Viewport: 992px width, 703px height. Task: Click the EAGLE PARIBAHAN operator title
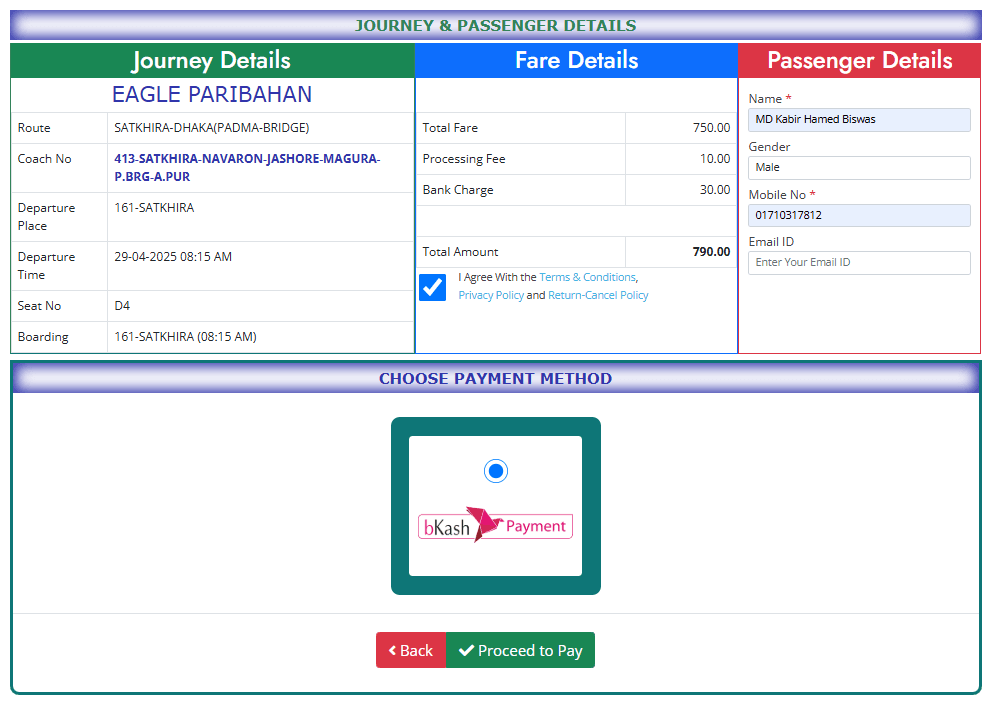click(x=212, y=94)
